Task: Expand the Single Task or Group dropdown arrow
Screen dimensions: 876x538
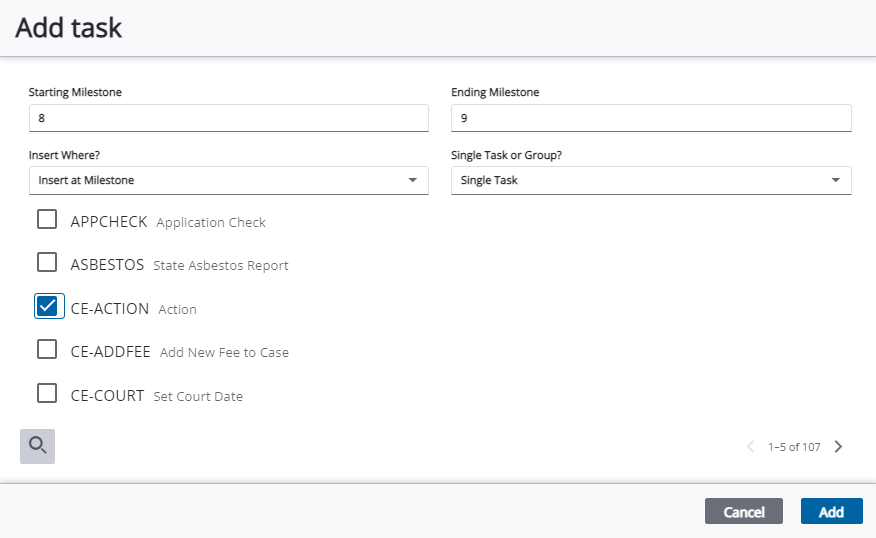Action: 835,180
